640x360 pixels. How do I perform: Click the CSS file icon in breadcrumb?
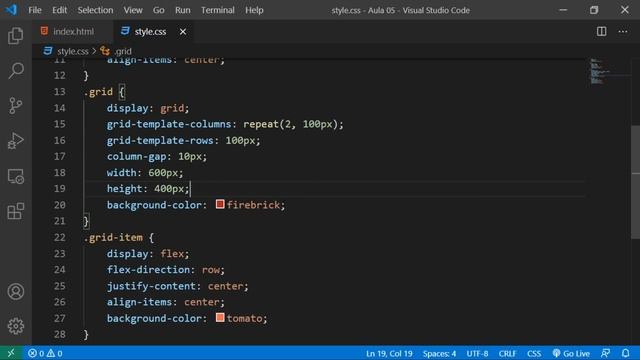(x=48, y=51)
